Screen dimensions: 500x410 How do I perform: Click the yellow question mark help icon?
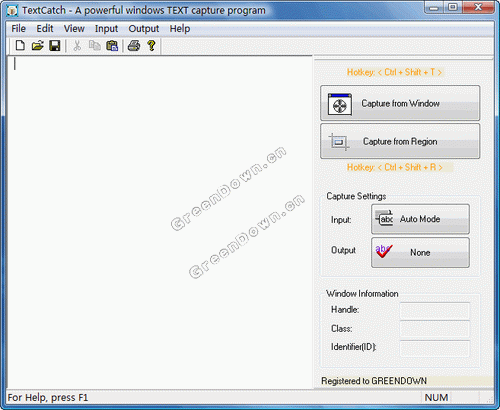(151, 45)
